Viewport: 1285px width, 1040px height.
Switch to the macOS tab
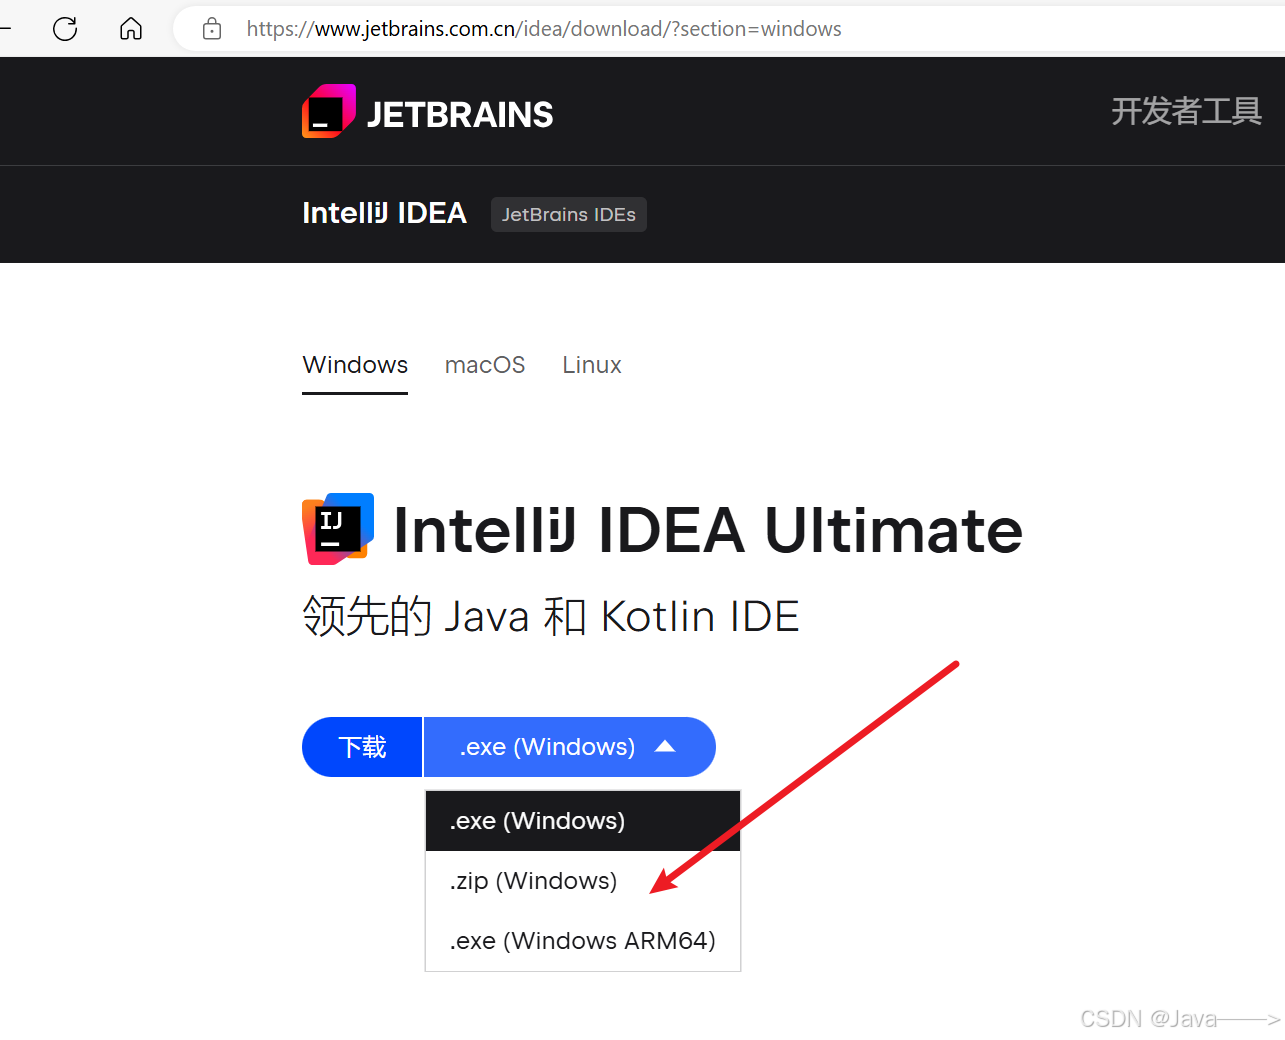click(x=485, y=364)
